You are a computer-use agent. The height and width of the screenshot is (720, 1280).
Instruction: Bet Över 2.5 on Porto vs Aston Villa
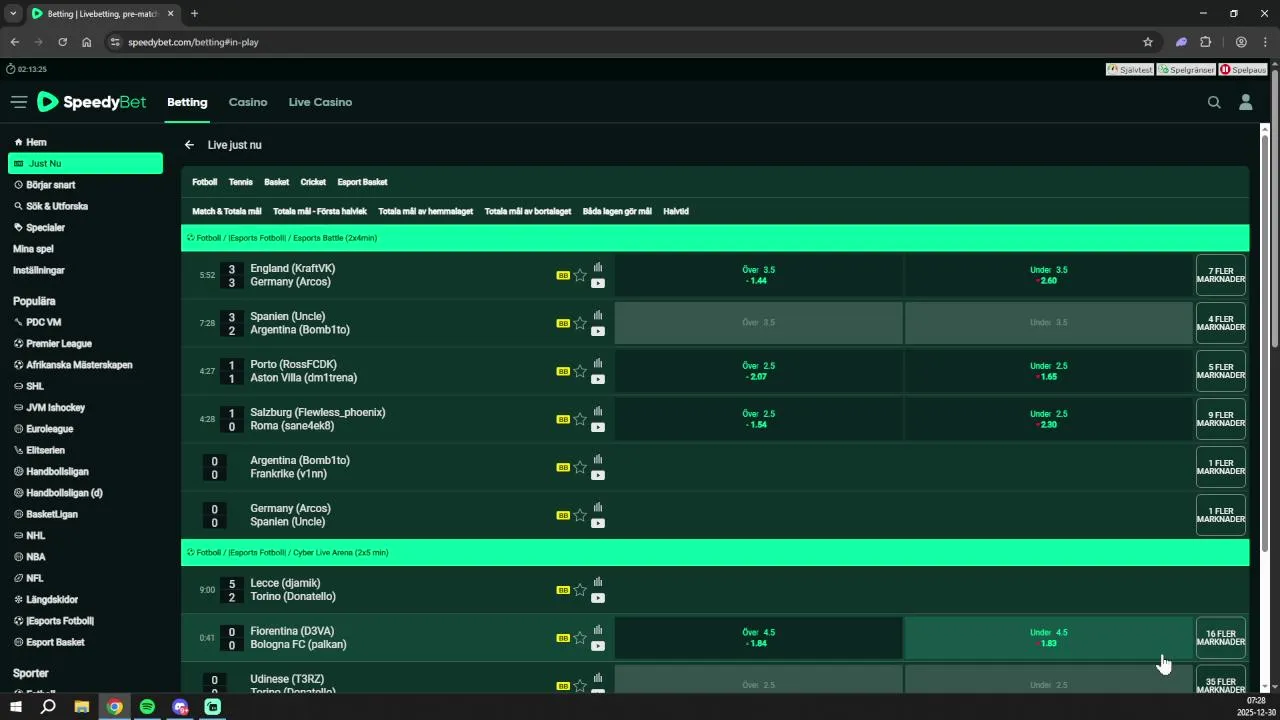tap(759, 371)
